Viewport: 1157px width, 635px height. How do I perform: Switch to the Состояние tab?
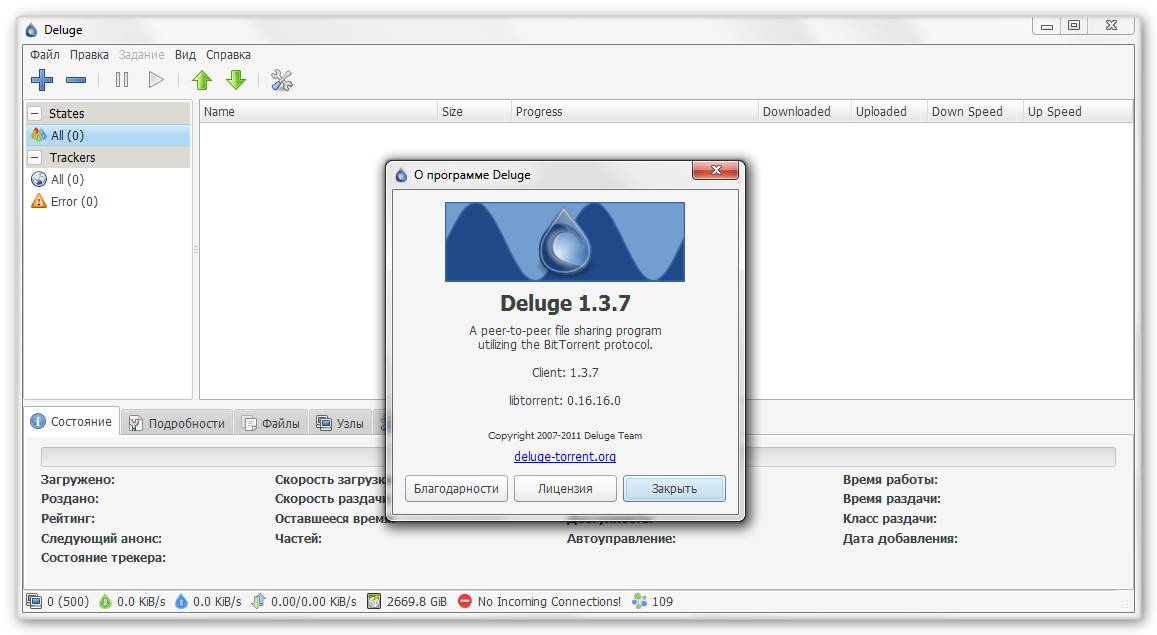pyautogui.click(x=72, y=421)
